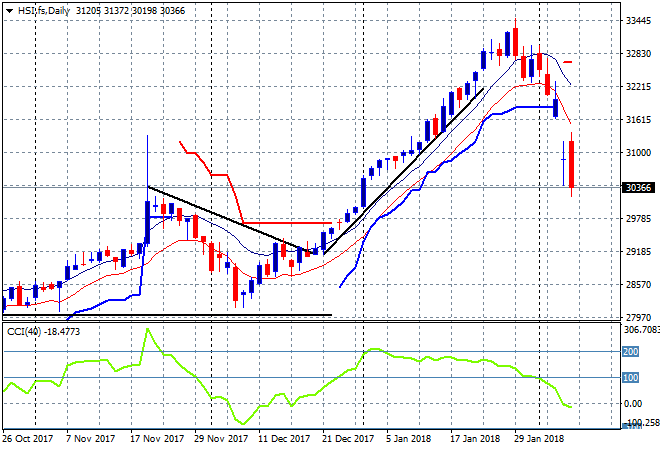Viewport: 660px width, 450px height.
Task: Click the 28570 price axis label
Action: point(637,285)
